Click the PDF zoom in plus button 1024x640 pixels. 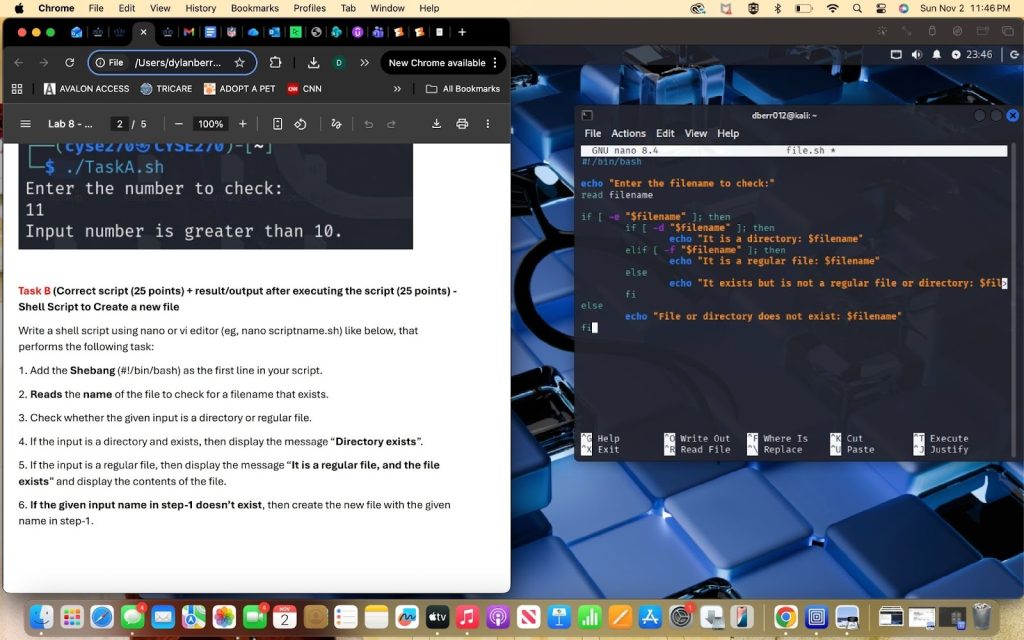[x=243, y=124]
